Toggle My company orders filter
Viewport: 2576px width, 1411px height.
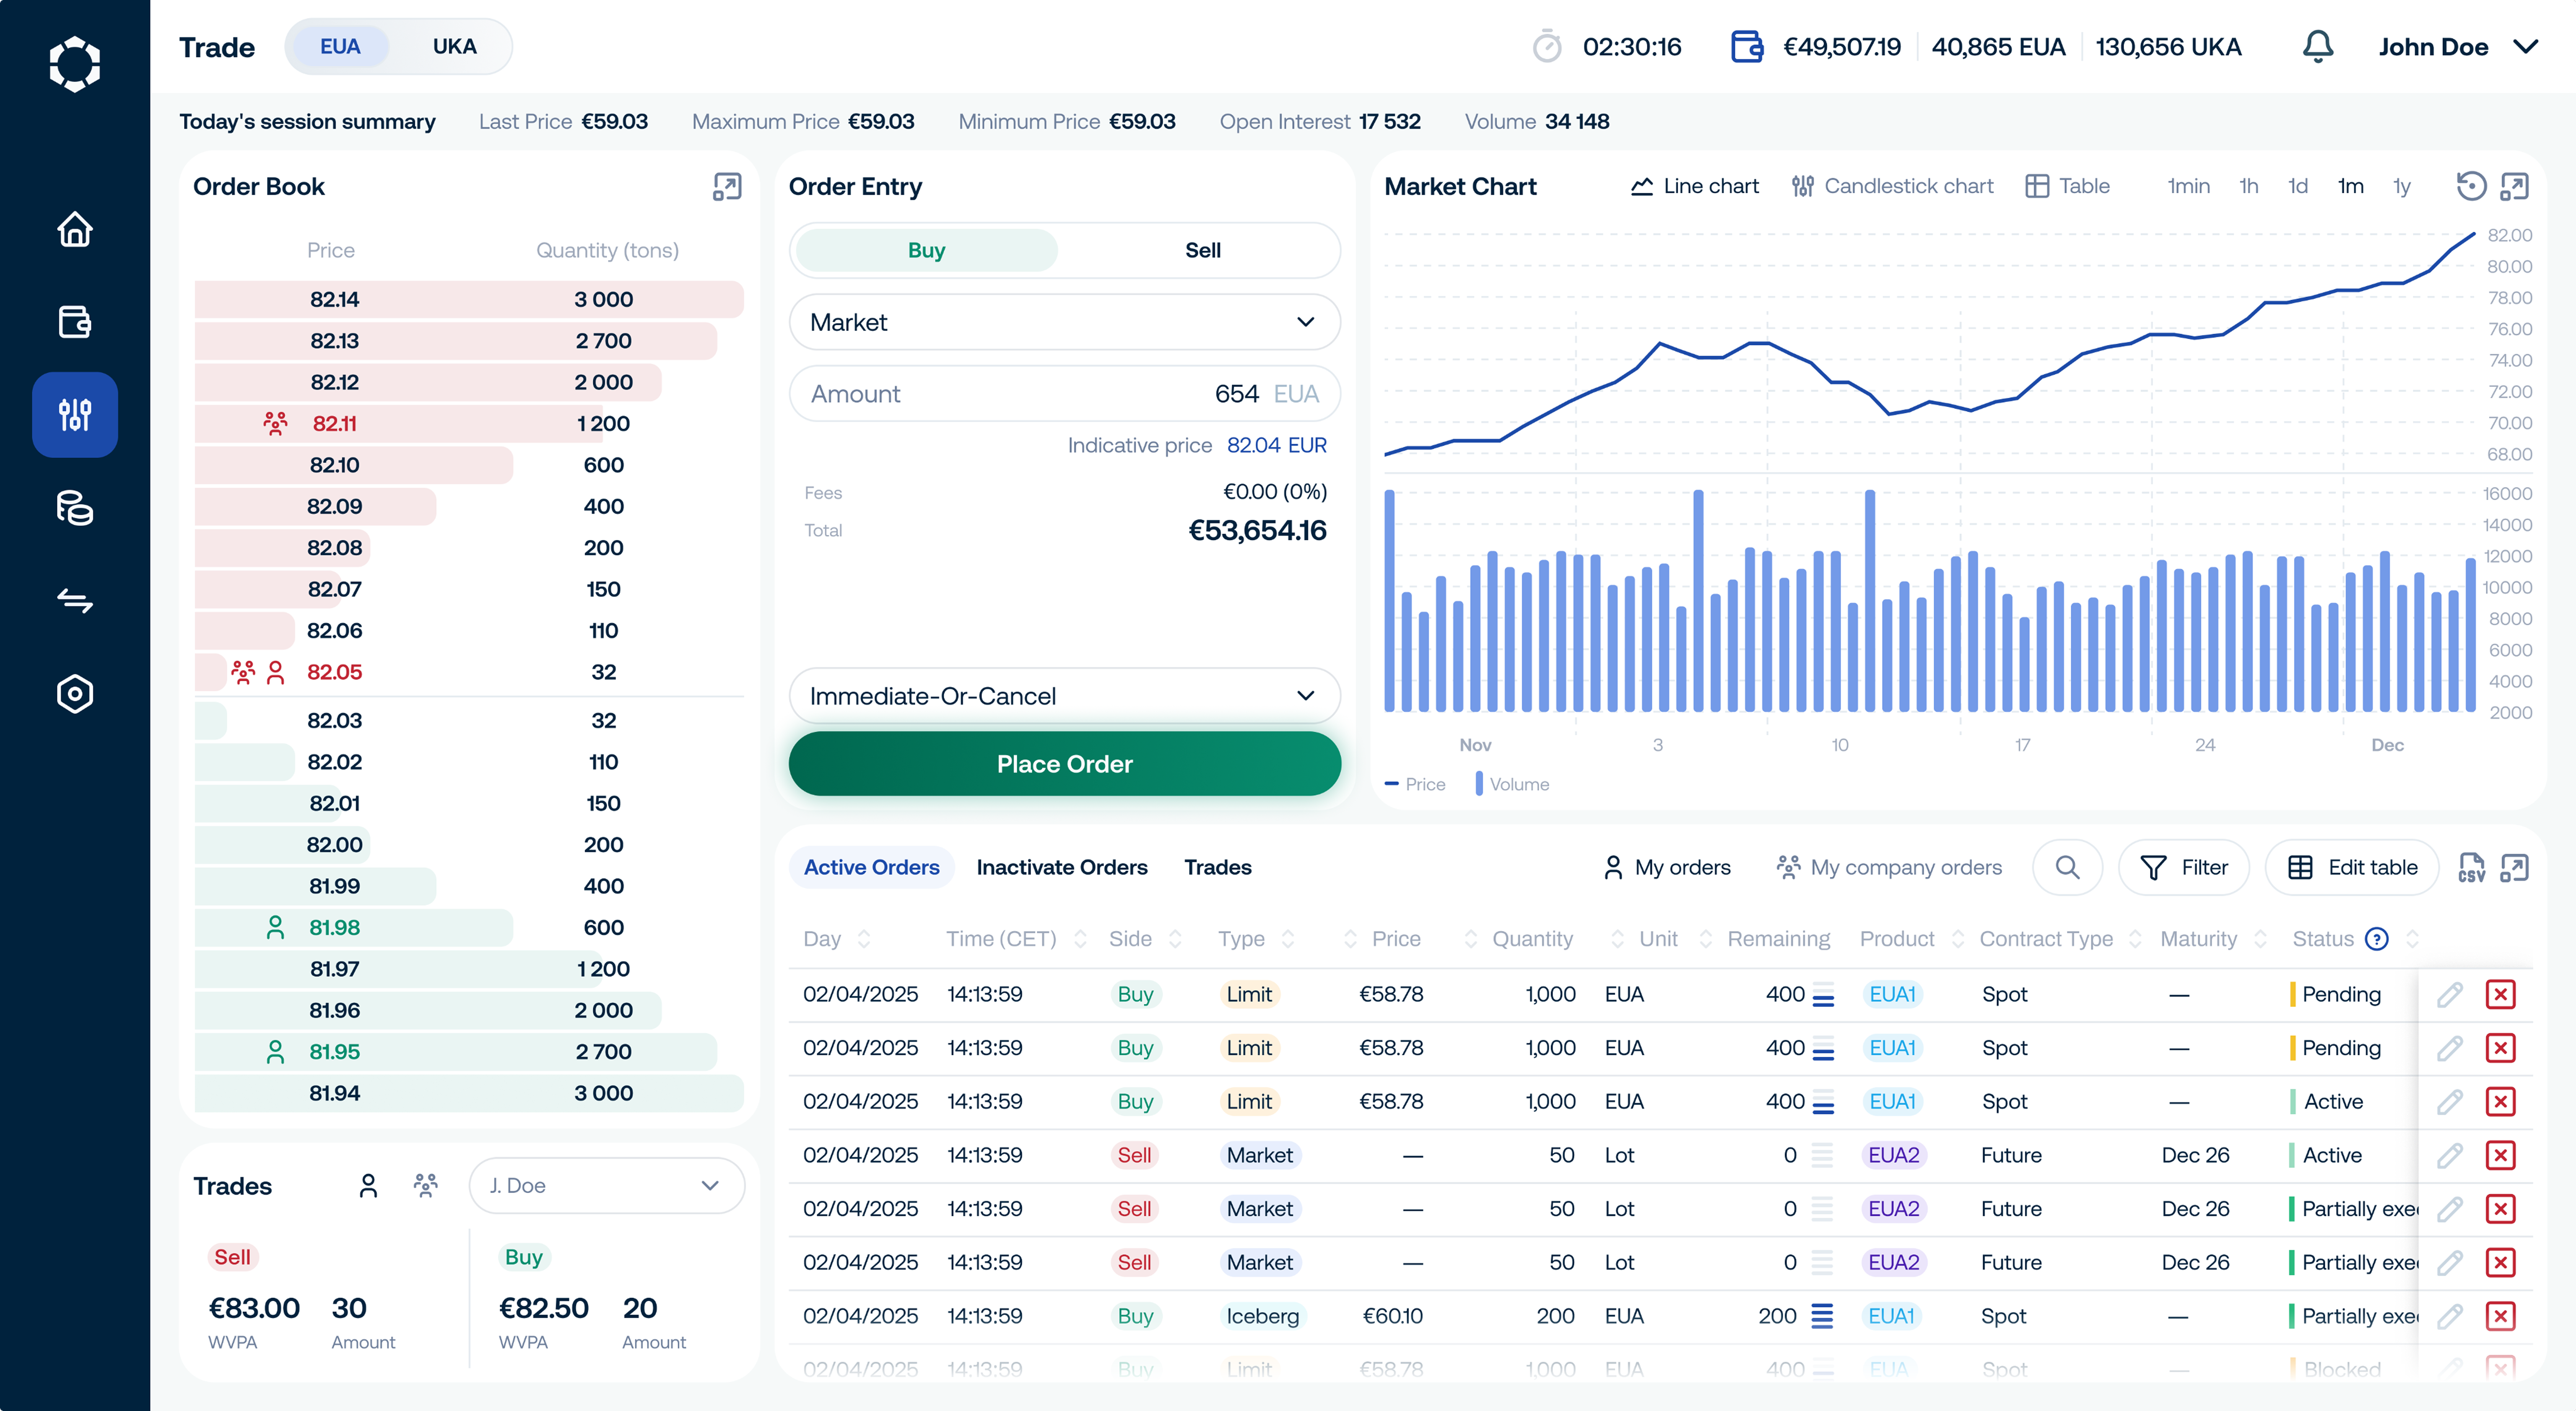(1889, 868)
